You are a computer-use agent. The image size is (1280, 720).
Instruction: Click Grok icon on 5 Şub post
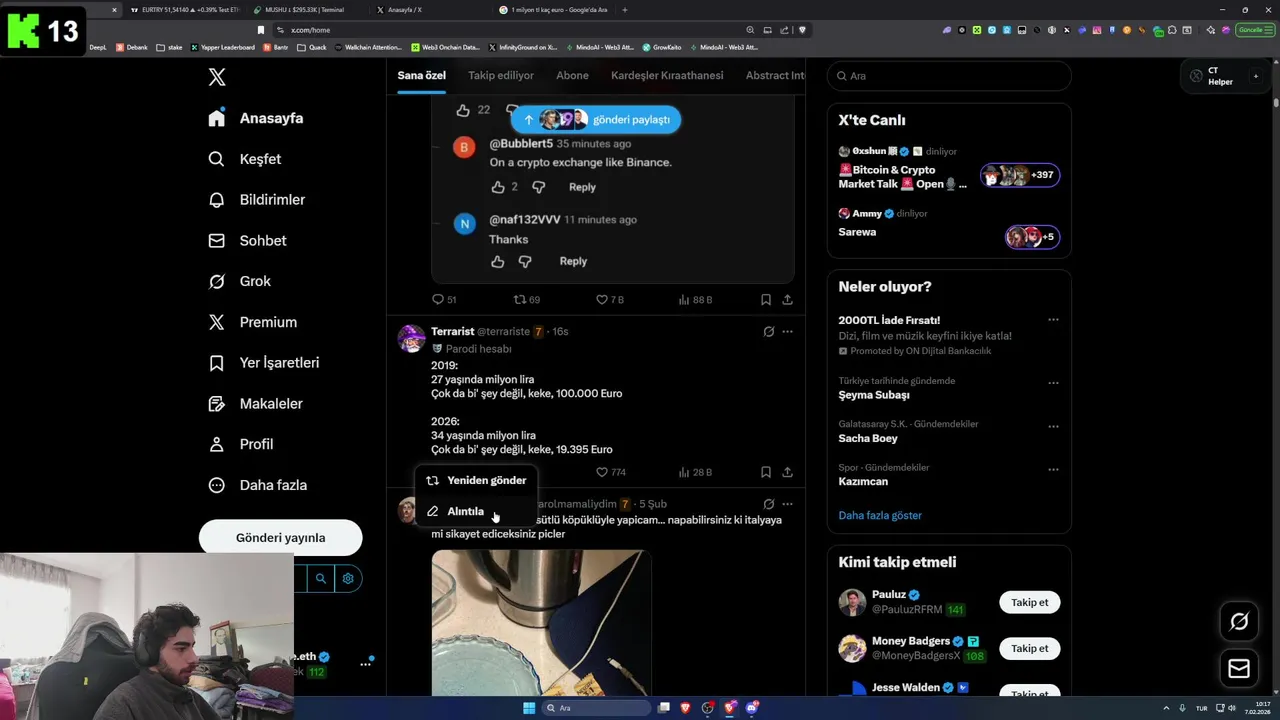pyautogui.click(x=768, y=504)
